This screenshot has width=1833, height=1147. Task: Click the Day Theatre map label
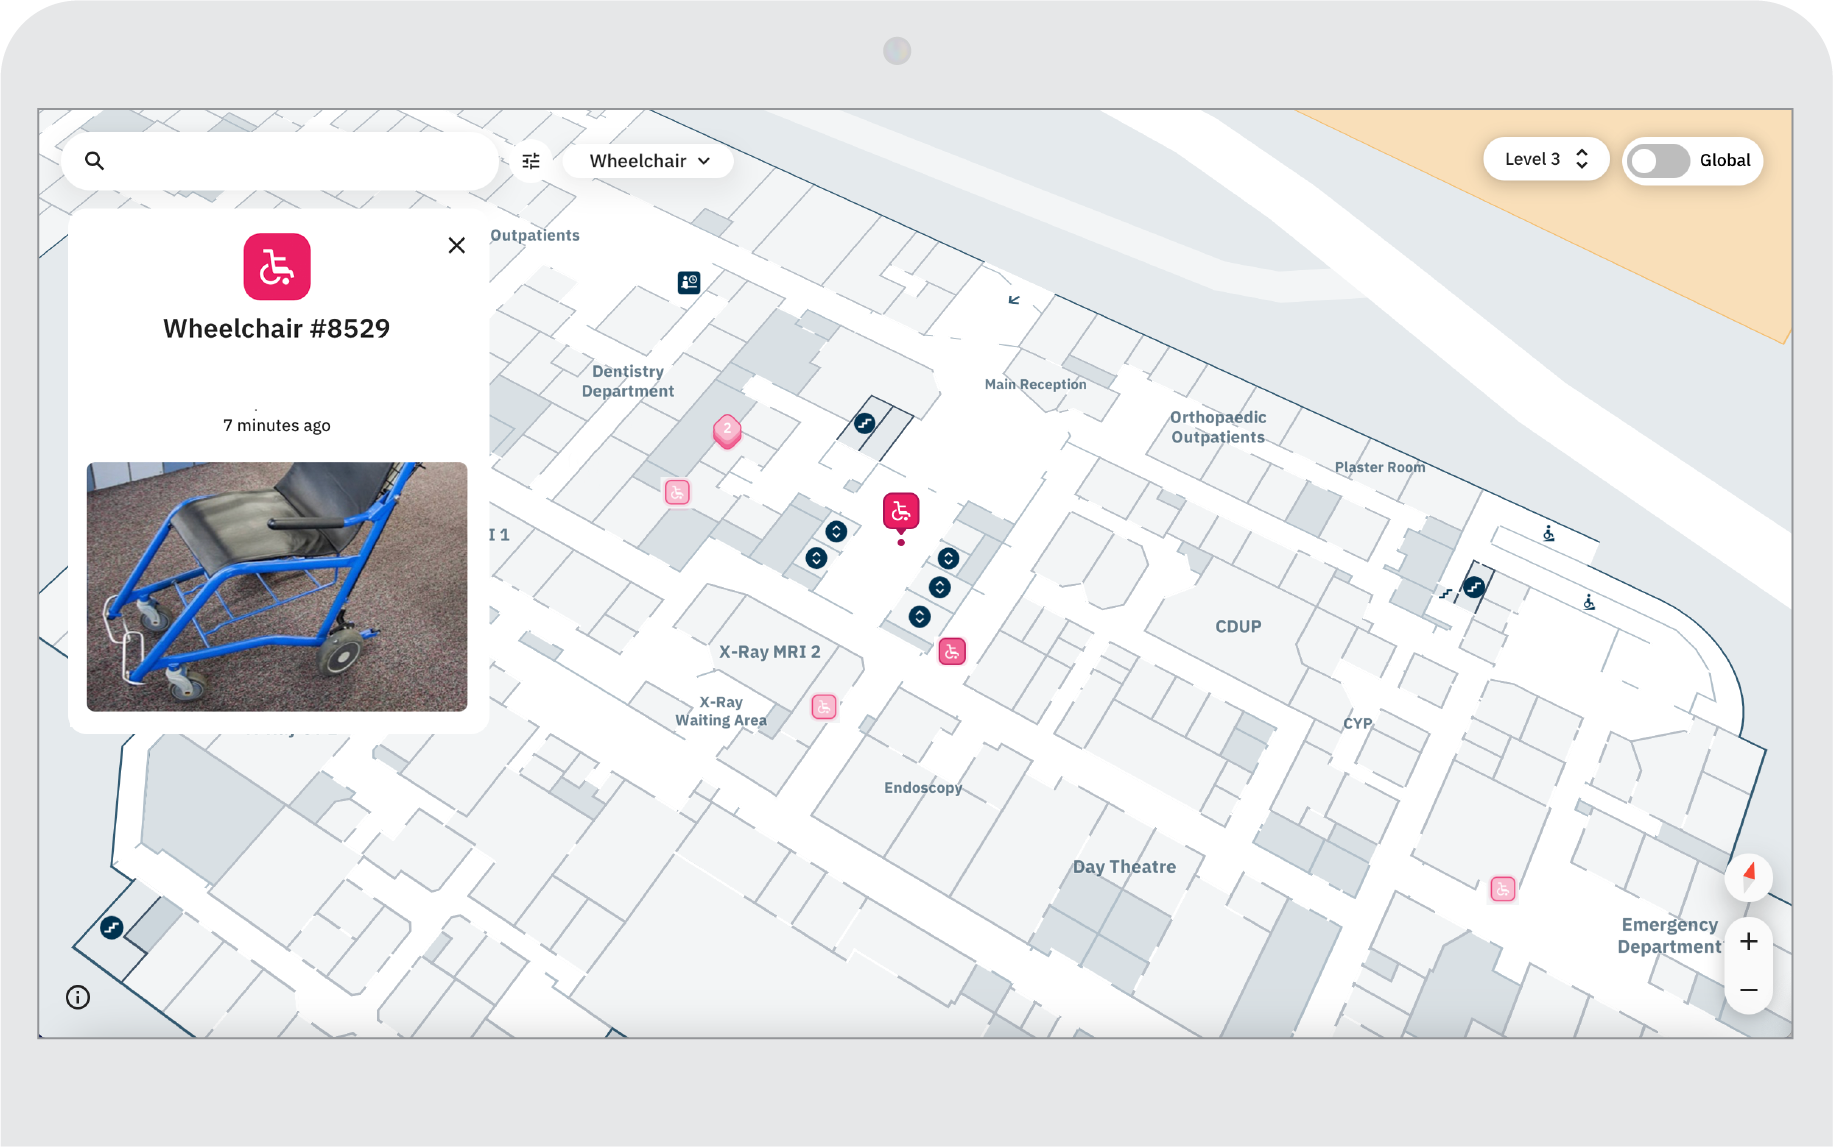(1124, 867)
